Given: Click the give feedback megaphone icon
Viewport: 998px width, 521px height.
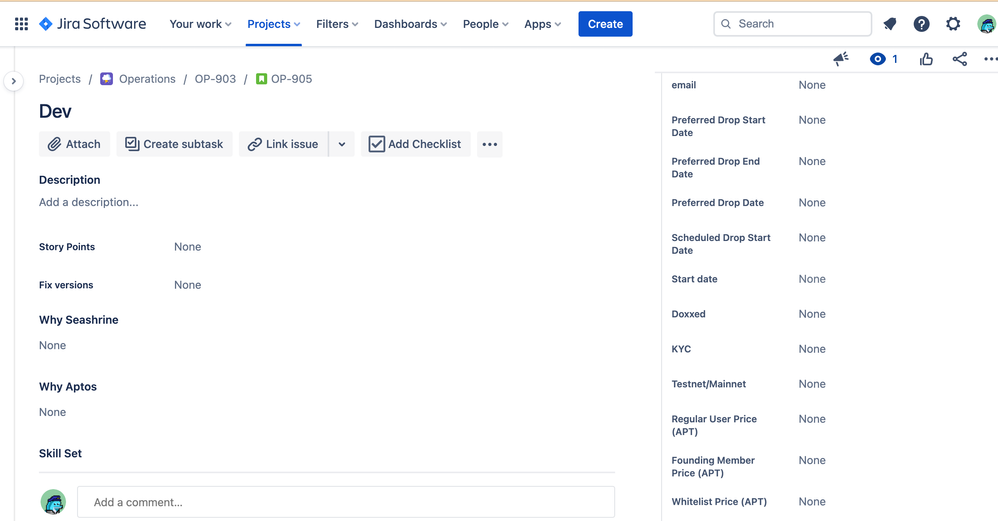Looking at the screenshot, I should (x=841, y=59).
